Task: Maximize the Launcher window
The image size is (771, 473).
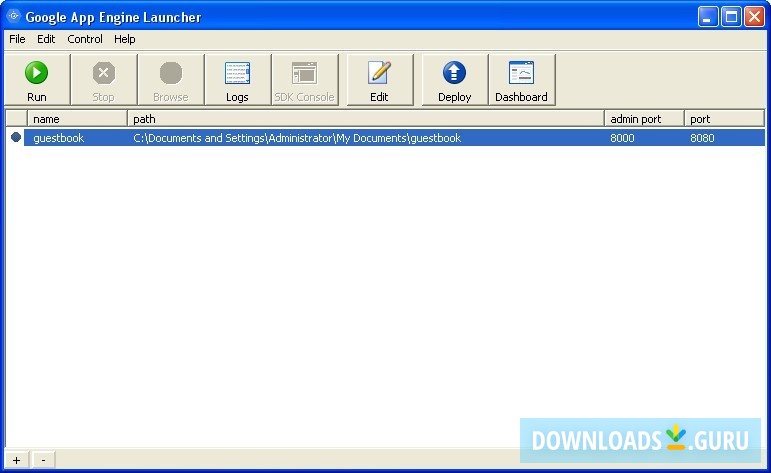Action: tap(731, 17)
